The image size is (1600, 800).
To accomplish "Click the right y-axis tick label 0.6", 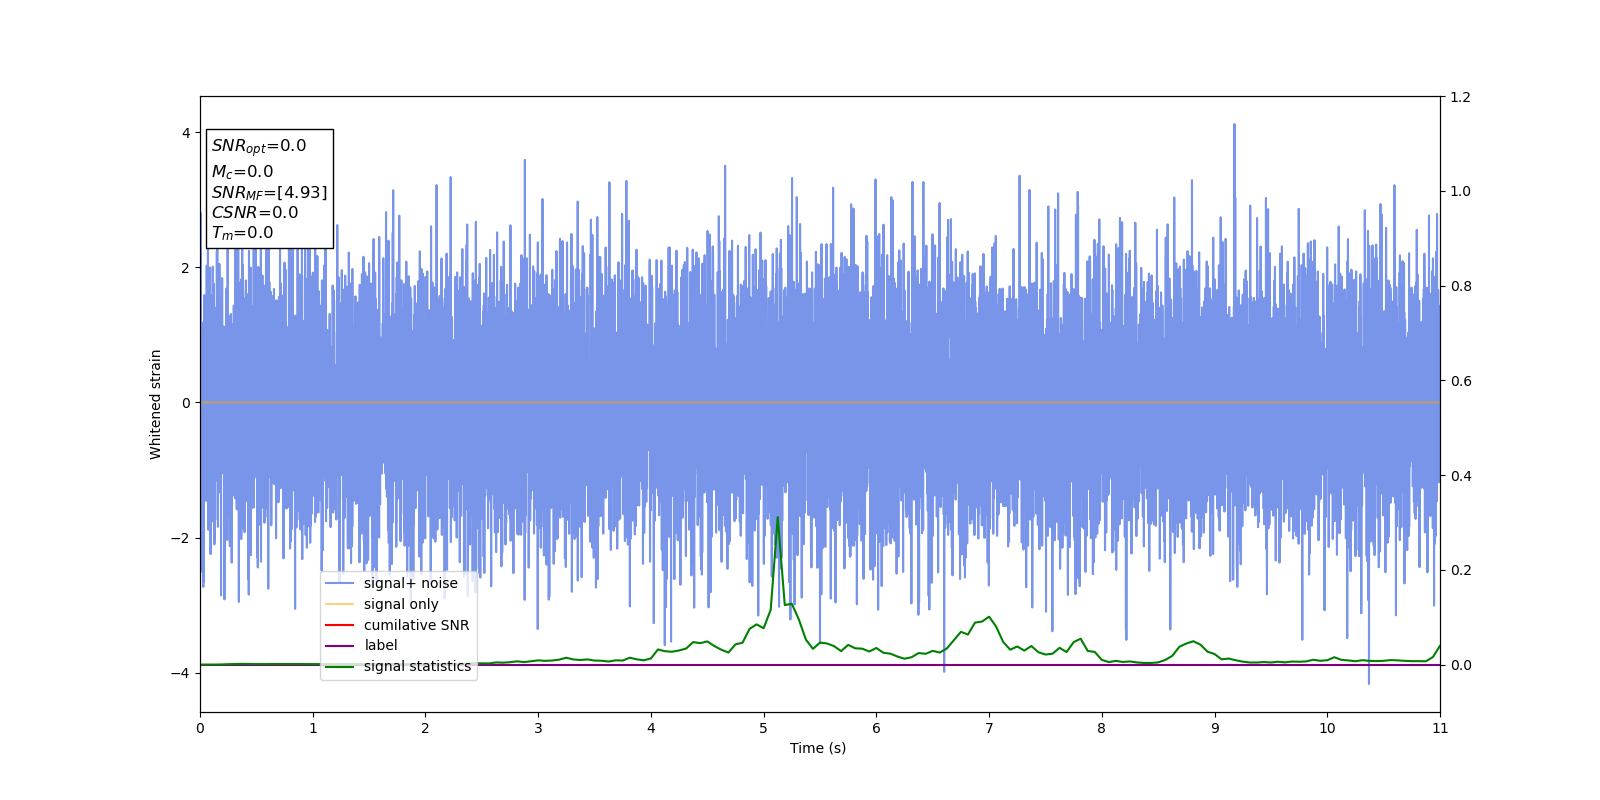I will 1460,381.
